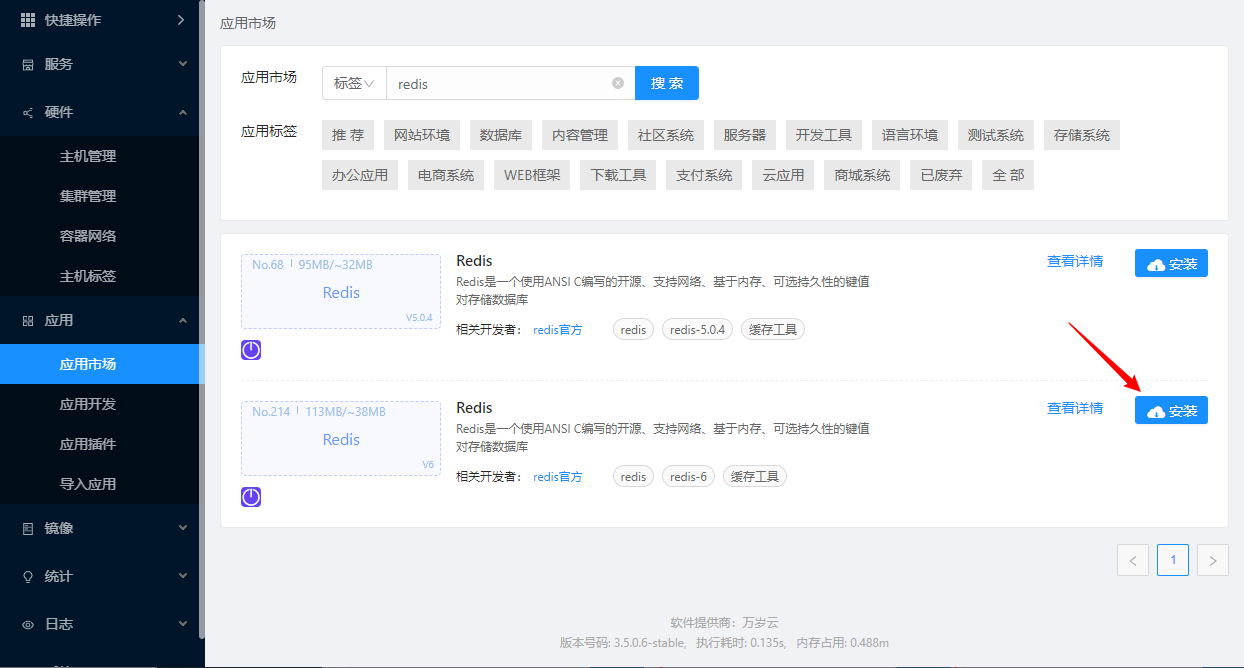
Task: Expand the 统计 sidebar section
Action: pos(182,576)
